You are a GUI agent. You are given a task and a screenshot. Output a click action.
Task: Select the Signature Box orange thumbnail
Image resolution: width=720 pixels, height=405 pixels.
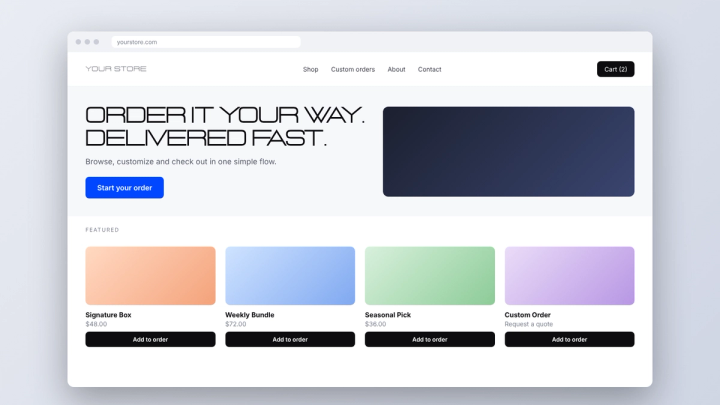pos(150,276)
